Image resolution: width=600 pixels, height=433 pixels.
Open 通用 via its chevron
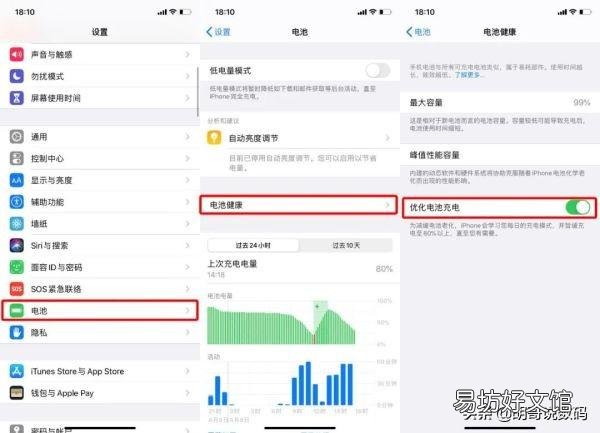[x=188, y=137]
